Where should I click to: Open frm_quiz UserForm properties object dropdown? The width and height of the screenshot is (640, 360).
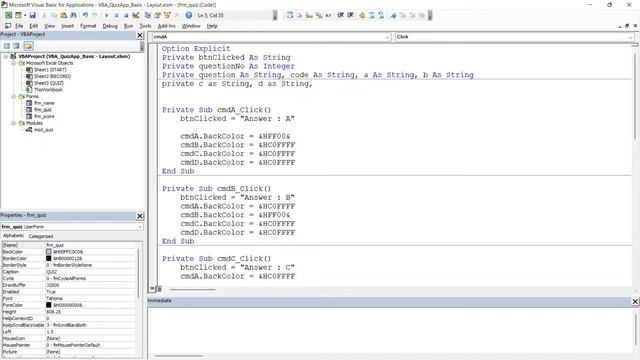[140, 227]
